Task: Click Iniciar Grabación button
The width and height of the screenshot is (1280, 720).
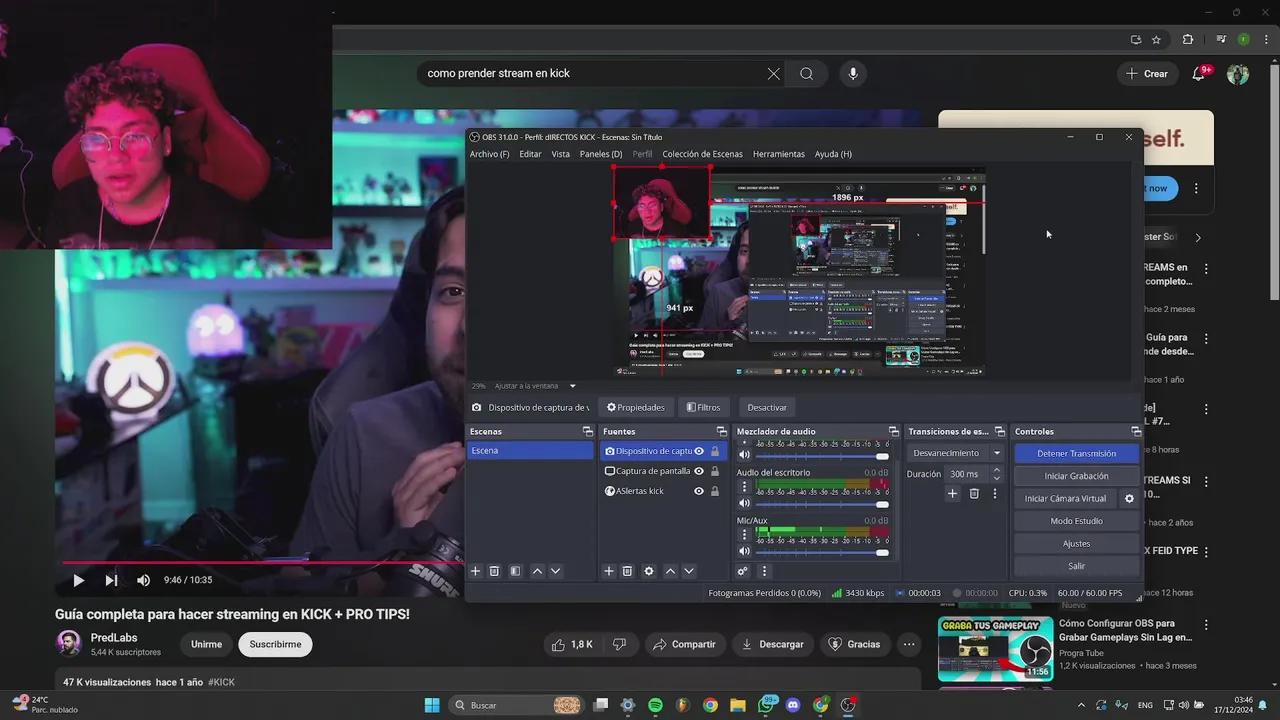Action: pyautogui.click(x=1077, y=476)
